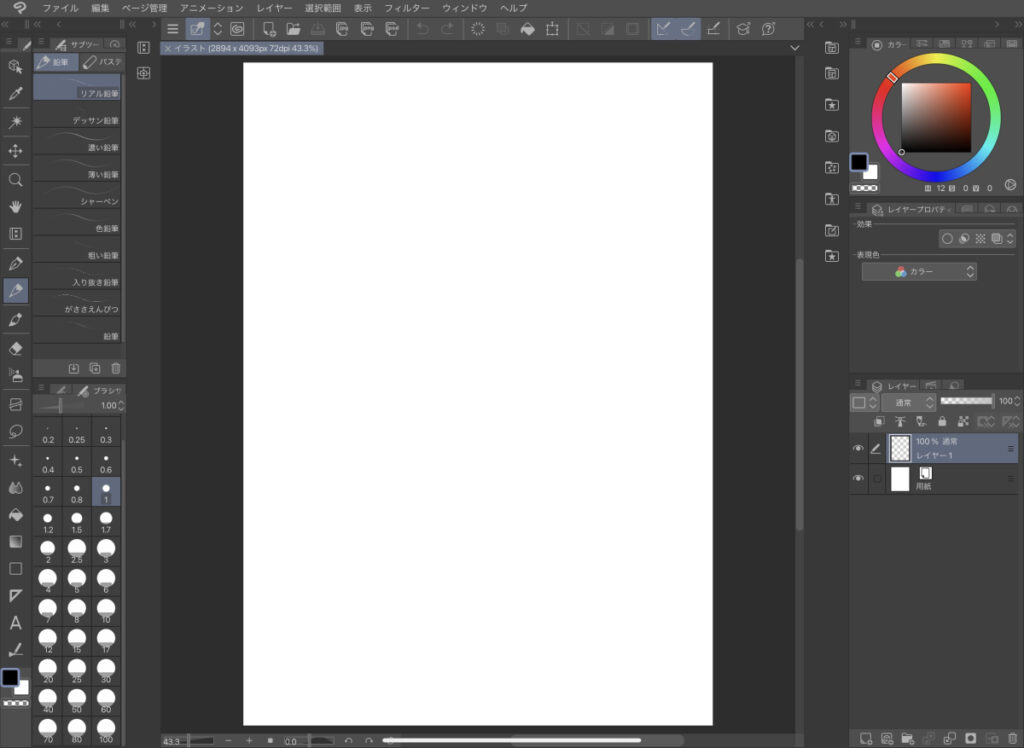Toggle Lock layer padlock icon

942,422
